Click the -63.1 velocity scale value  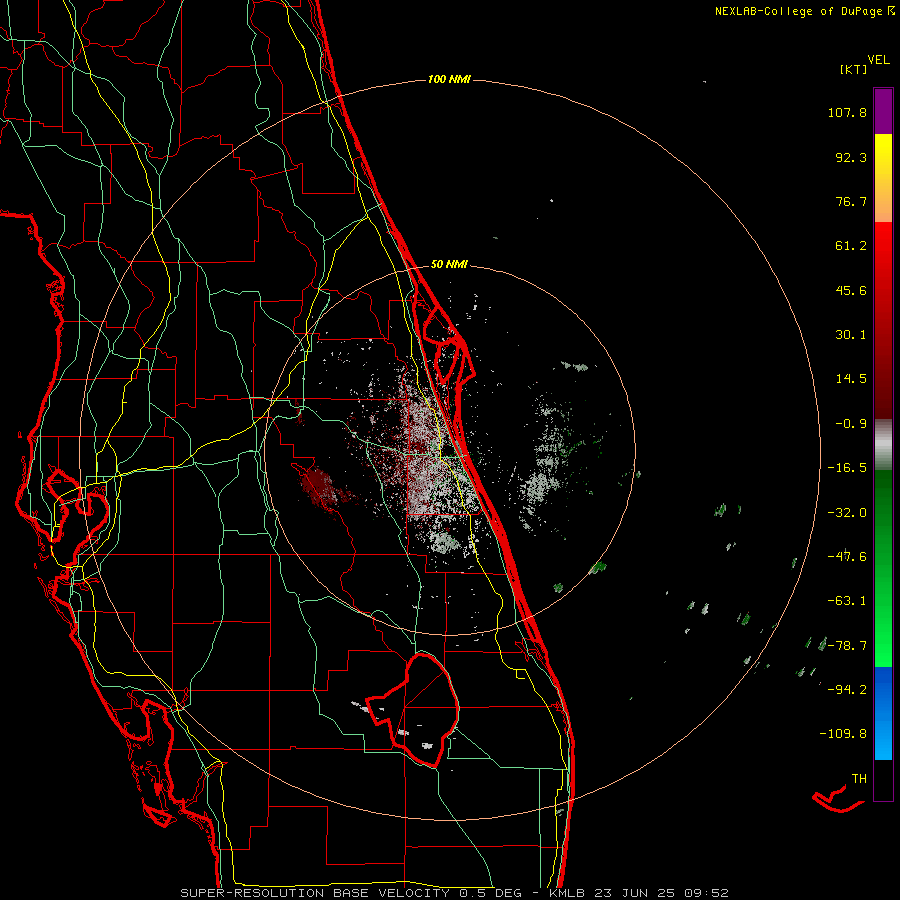click(x=847, y=601)
